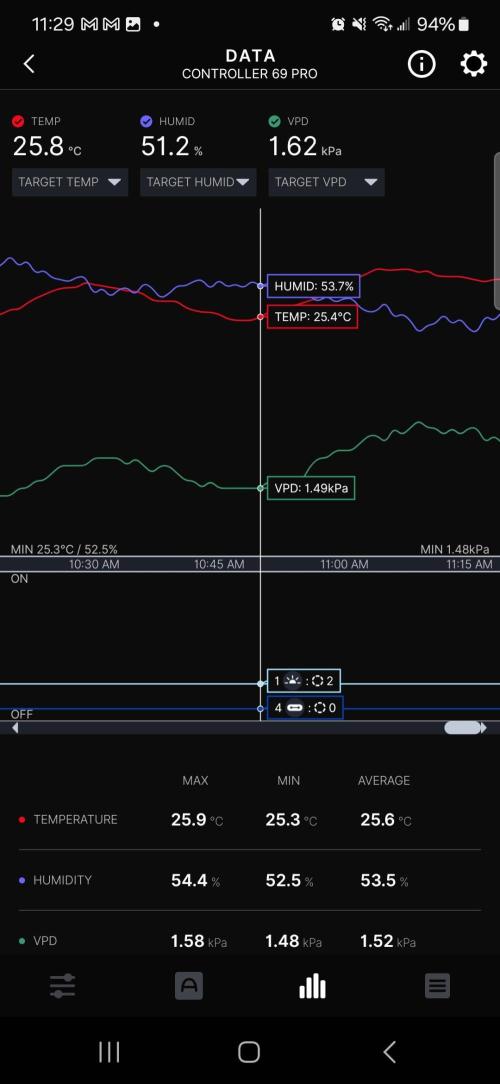Select the bar chart data tab
500x1084 pixels.
tap(313, 987)
